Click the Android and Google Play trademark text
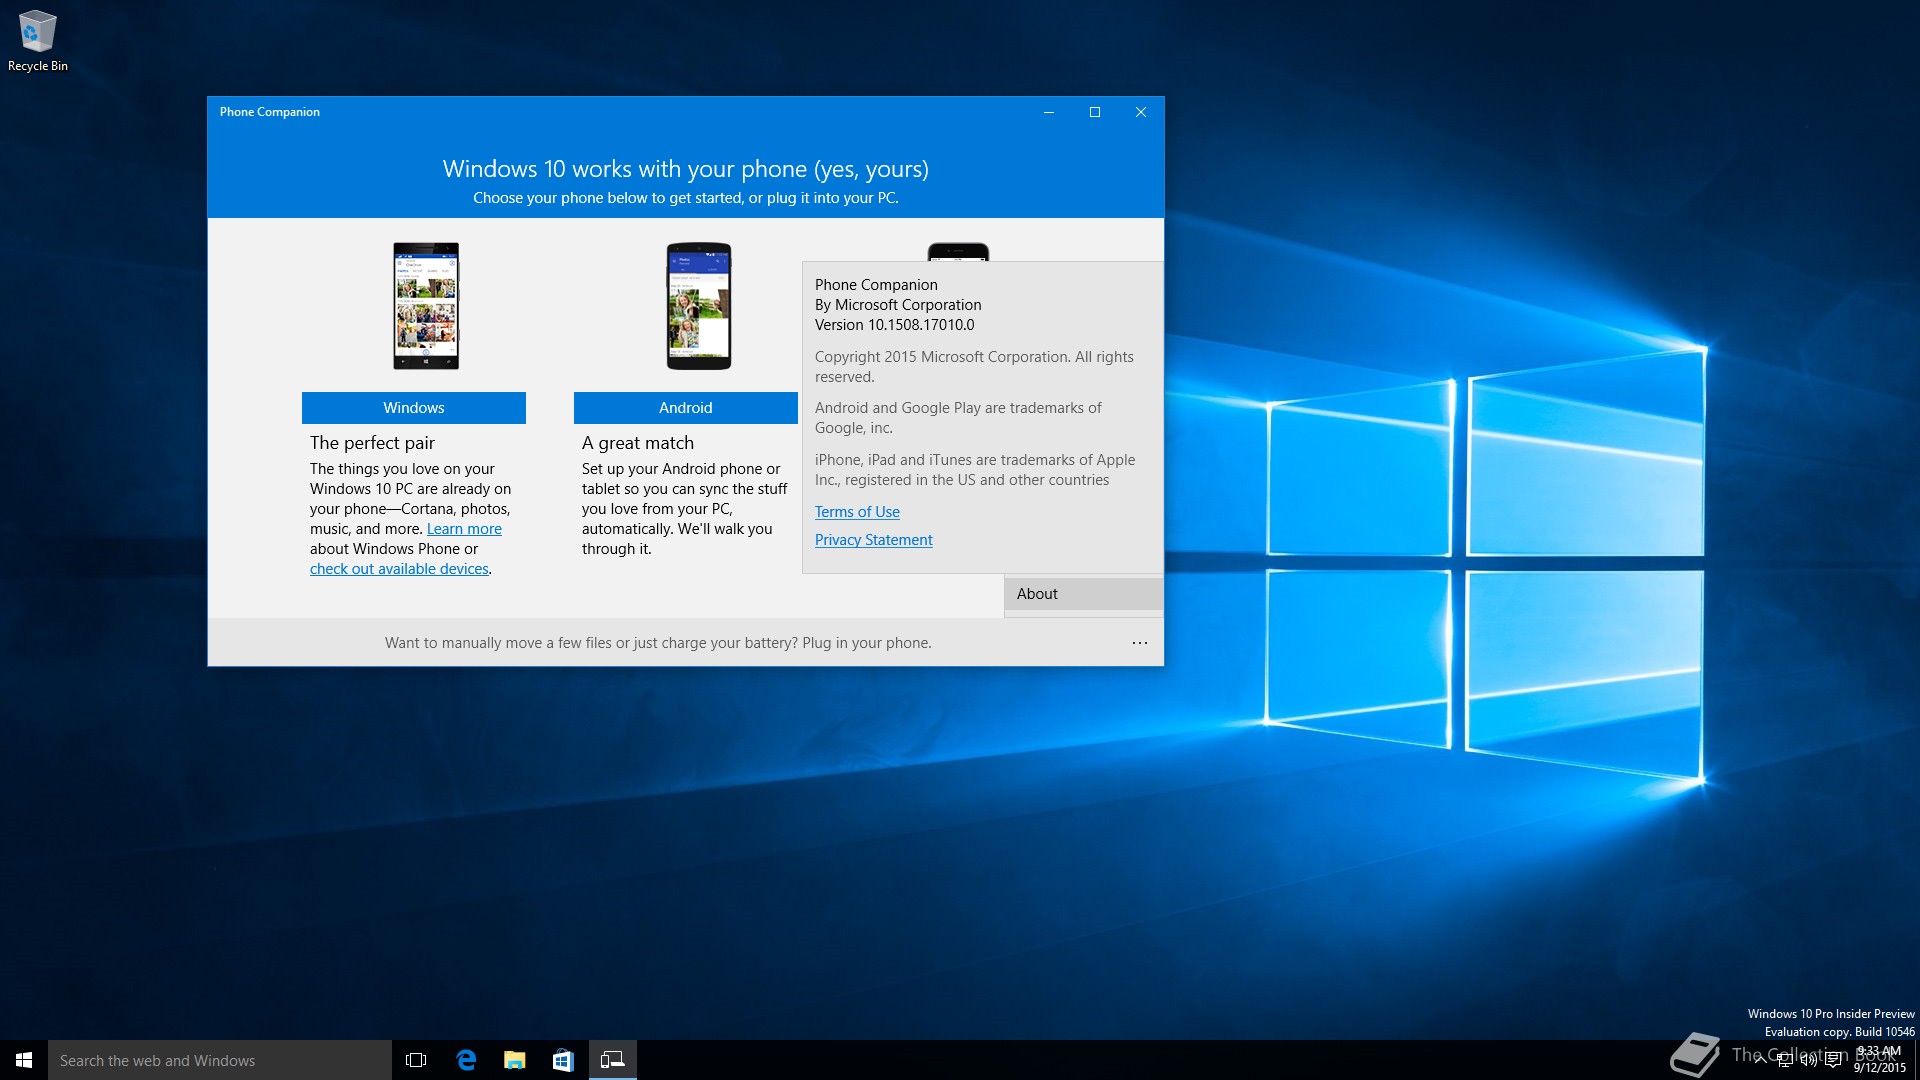The width and height of the screenshot is (1920, 1080). tap(958, 418)
